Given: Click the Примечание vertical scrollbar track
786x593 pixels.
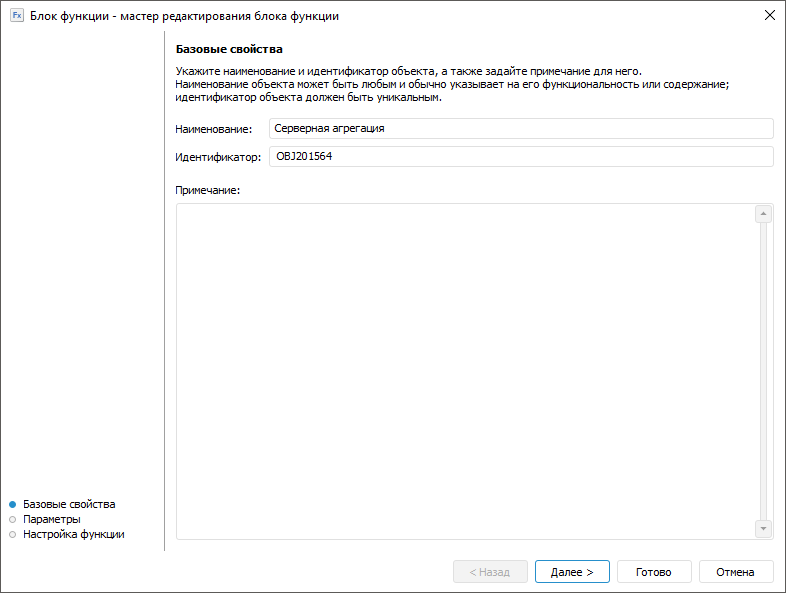Looking at the screenshot, I should point(763,371).
